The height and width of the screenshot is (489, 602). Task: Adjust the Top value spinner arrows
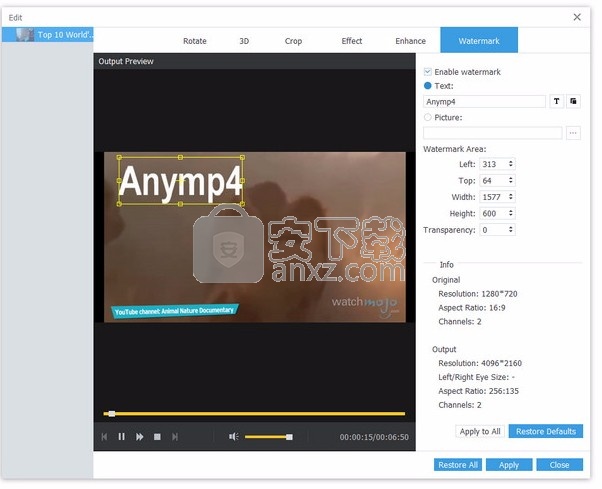pos(511,180)
